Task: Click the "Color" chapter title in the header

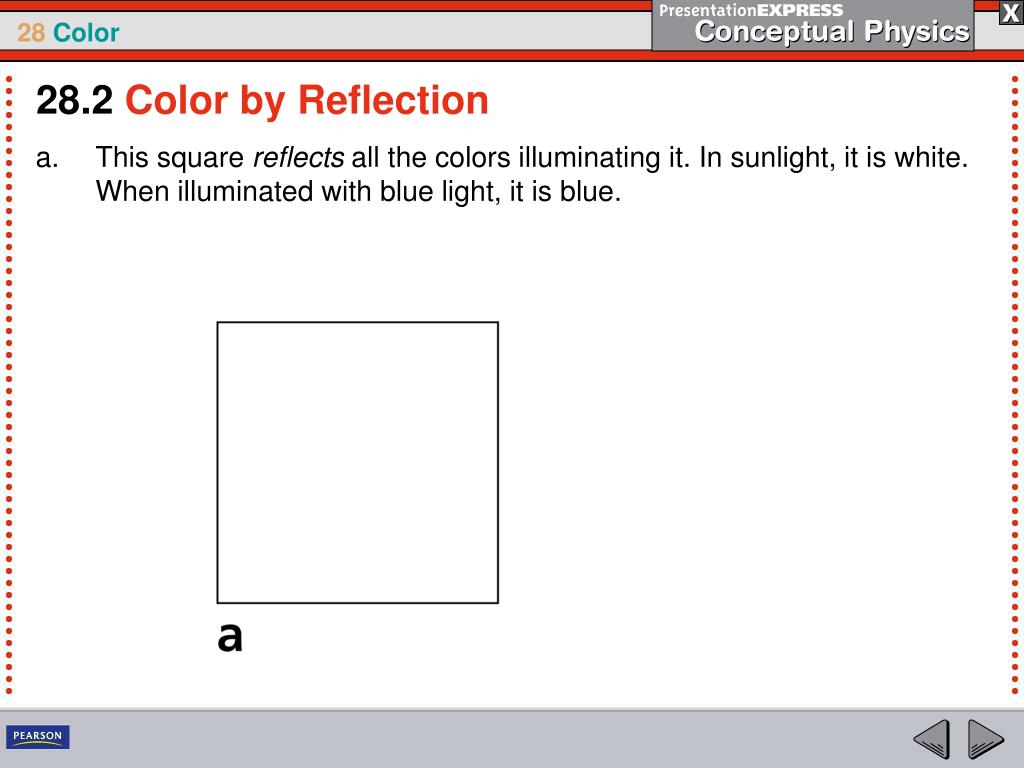Action: pyautogui.click(x=86, y=33)
